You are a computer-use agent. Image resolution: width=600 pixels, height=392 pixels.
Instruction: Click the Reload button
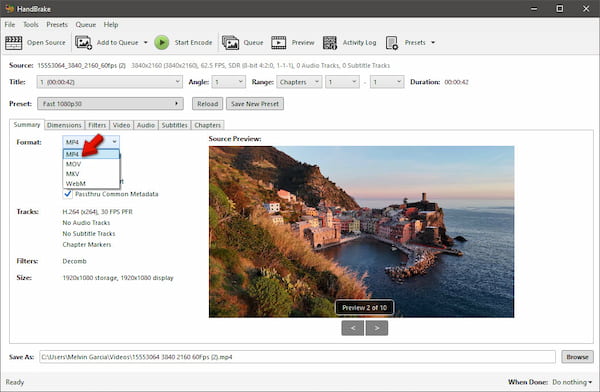click(x=207, y=104)
